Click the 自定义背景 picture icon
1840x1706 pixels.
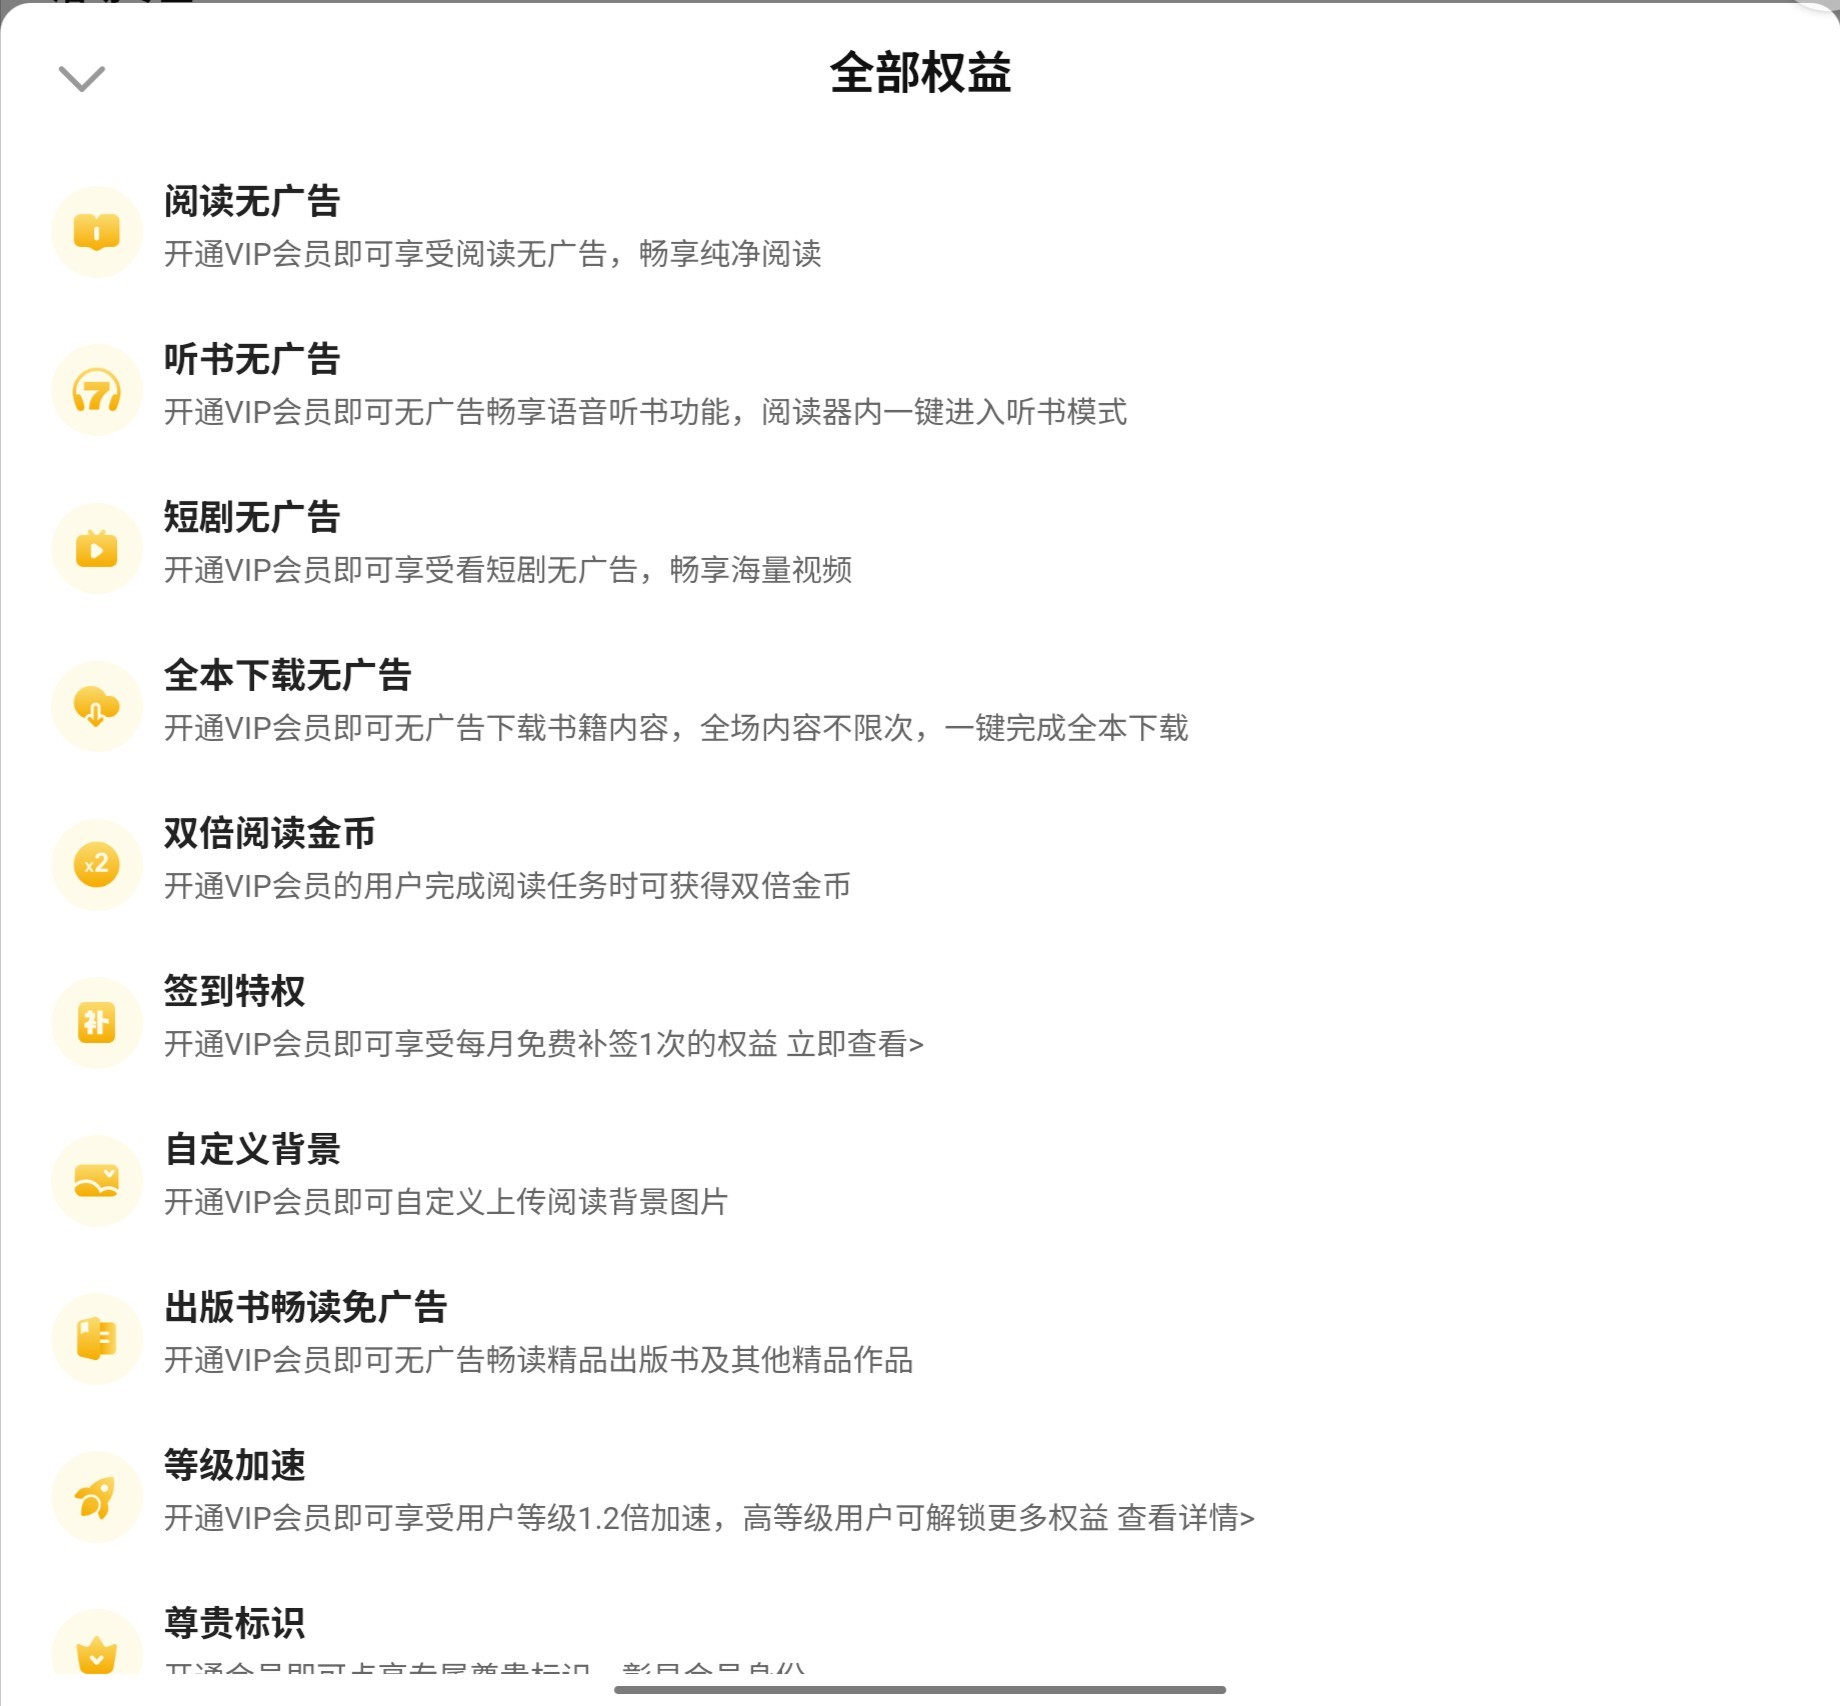click(97, 1180)
